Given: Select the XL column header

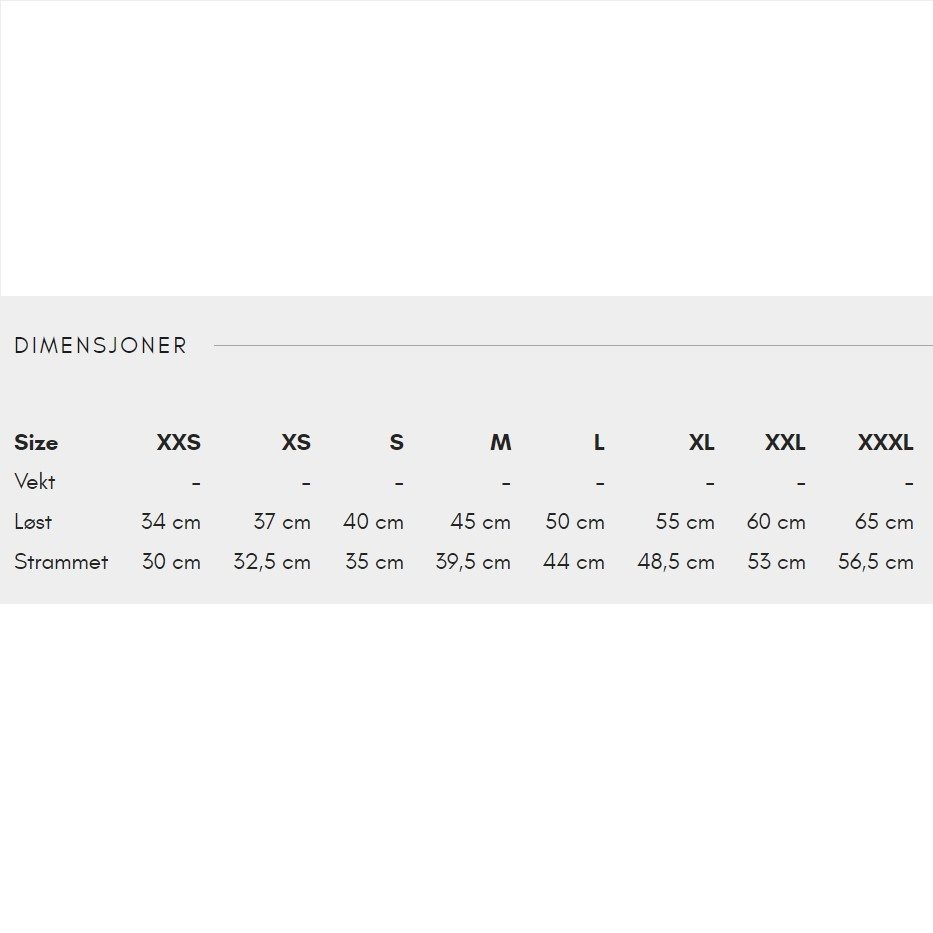Looking at the screenshot, I should coord(701,443).
